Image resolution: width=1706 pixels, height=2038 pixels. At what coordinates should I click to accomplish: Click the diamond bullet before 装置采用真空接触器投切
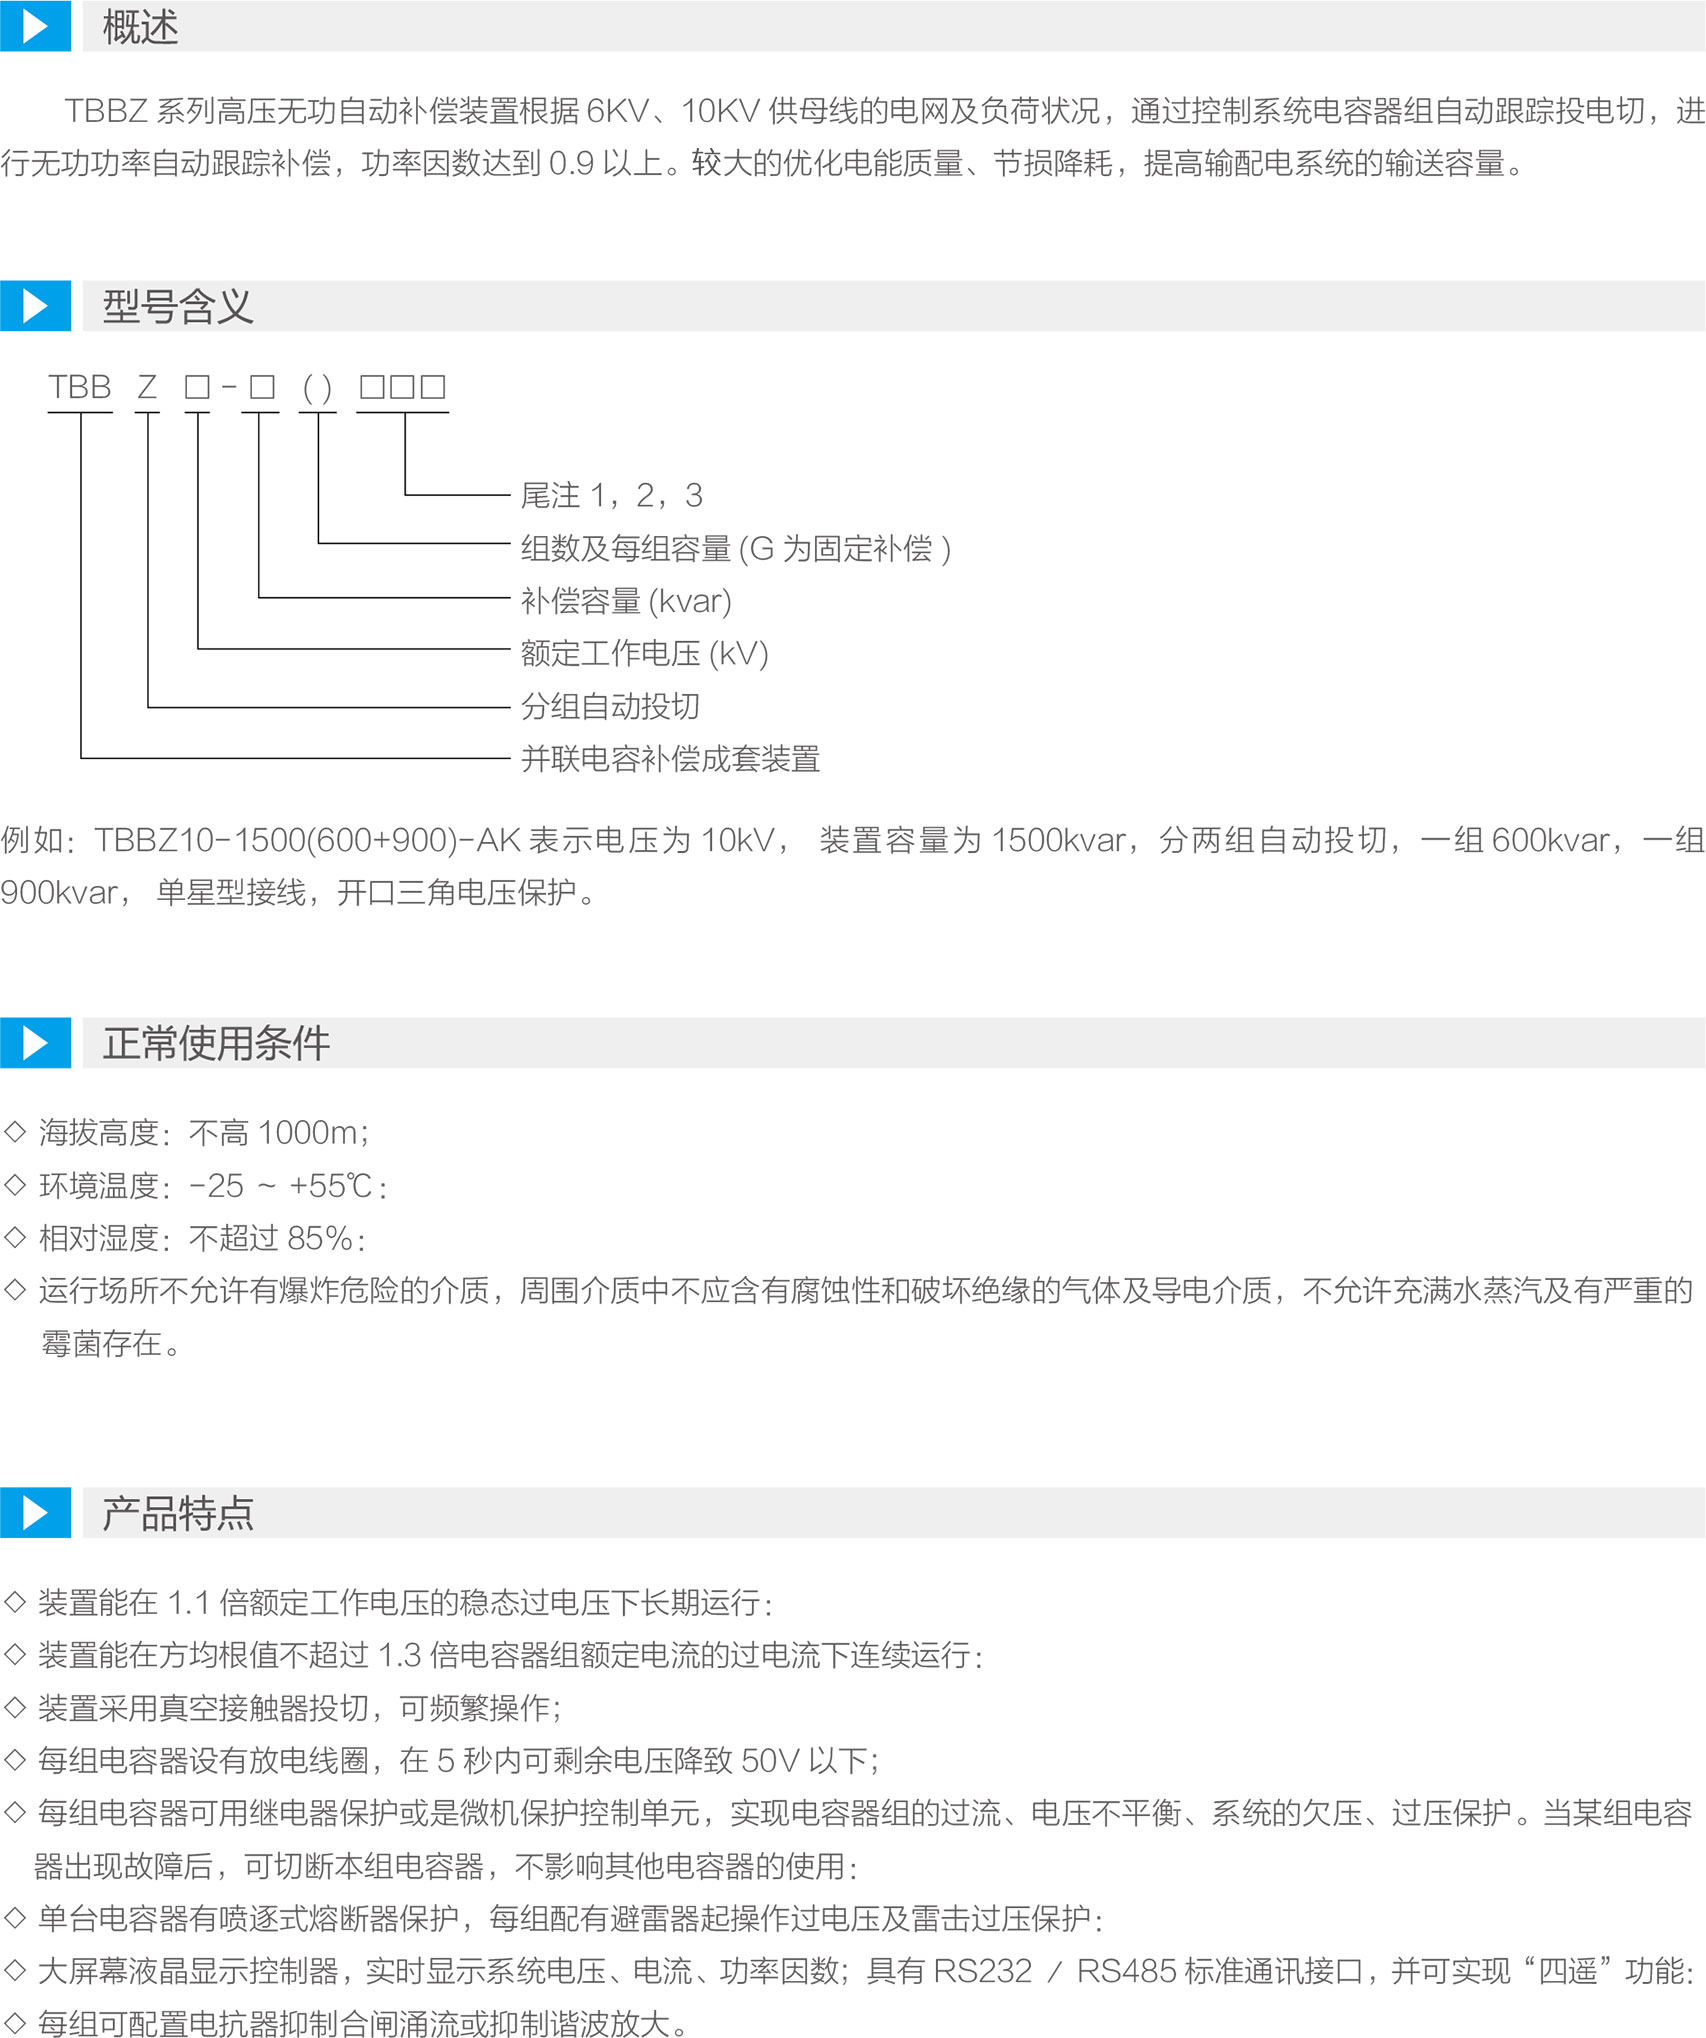pos(15,1707)
